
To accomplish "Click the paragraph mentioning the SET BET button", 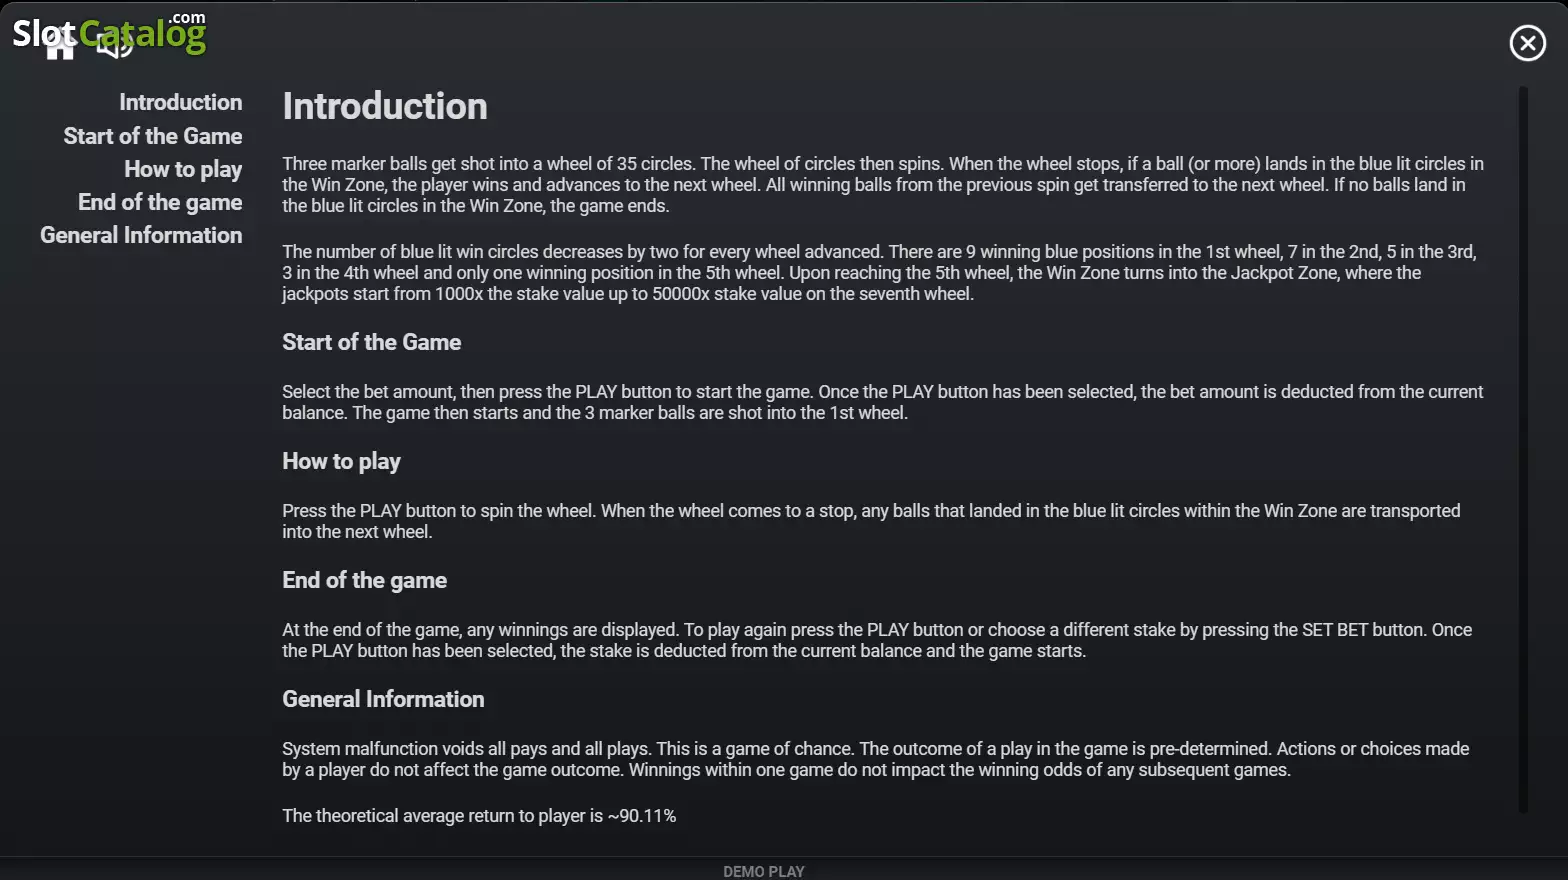I will 877,640.
